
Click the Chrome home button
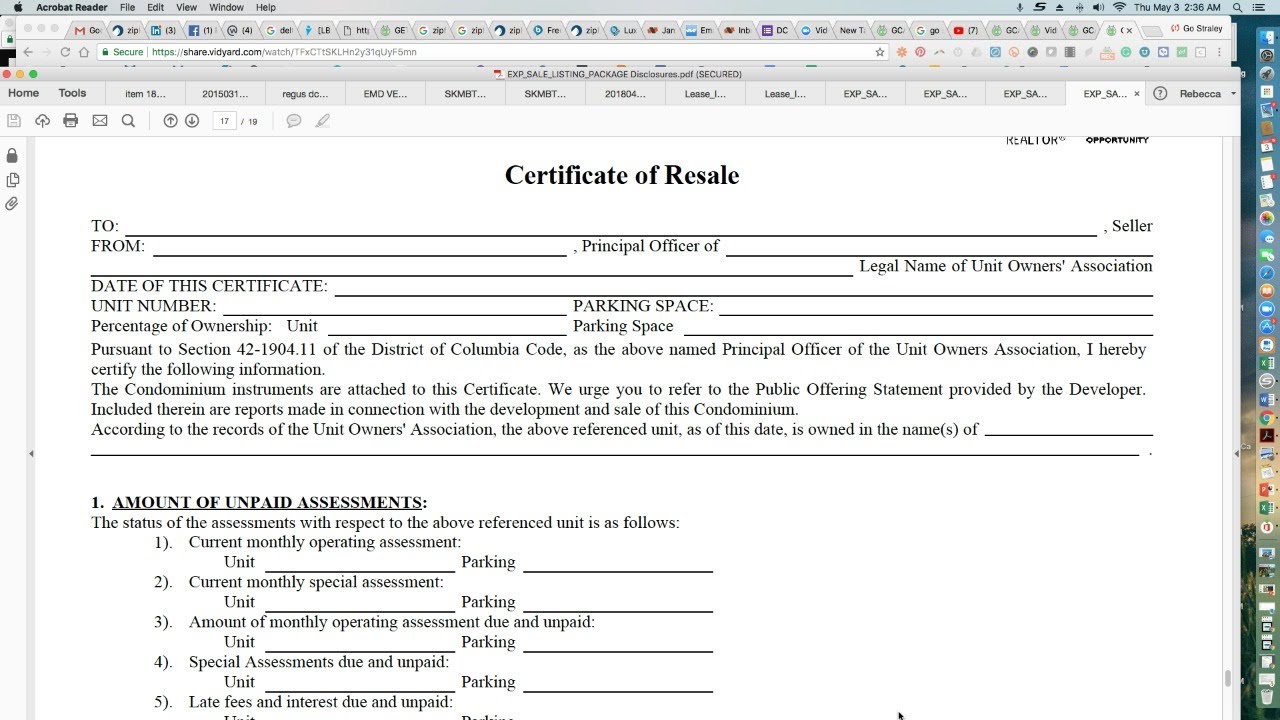tap(84, 52)
